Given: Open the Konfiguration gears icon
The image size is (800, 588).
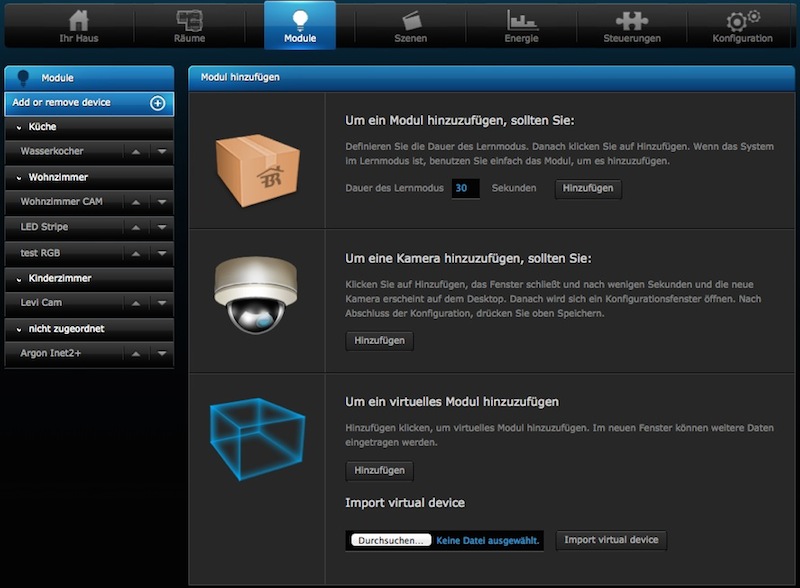Looking at the screenshot, I should (x=742, y=20).
